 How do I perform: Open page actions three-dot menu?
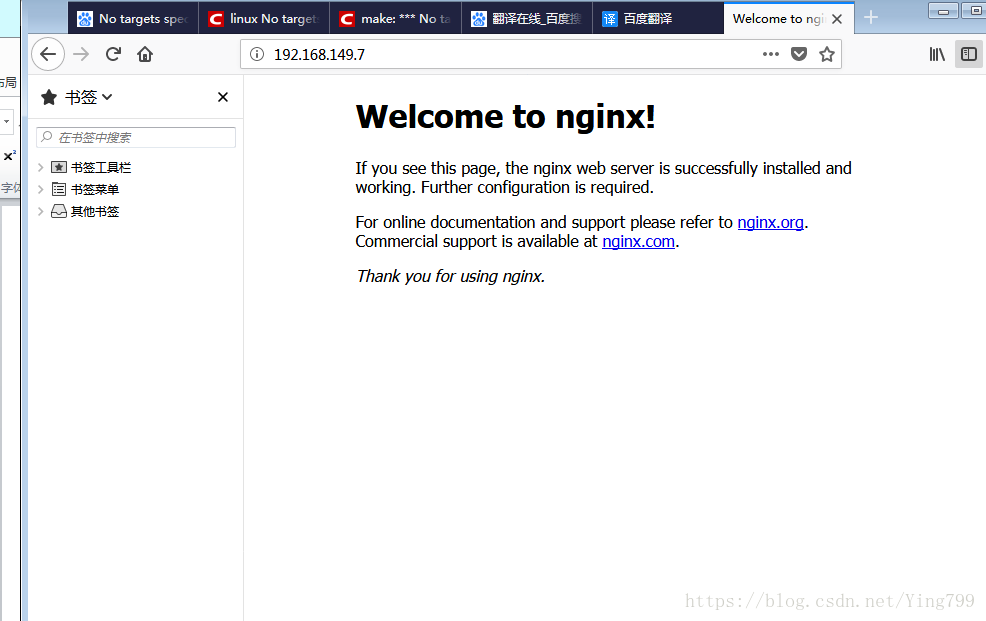pos(770,55)
